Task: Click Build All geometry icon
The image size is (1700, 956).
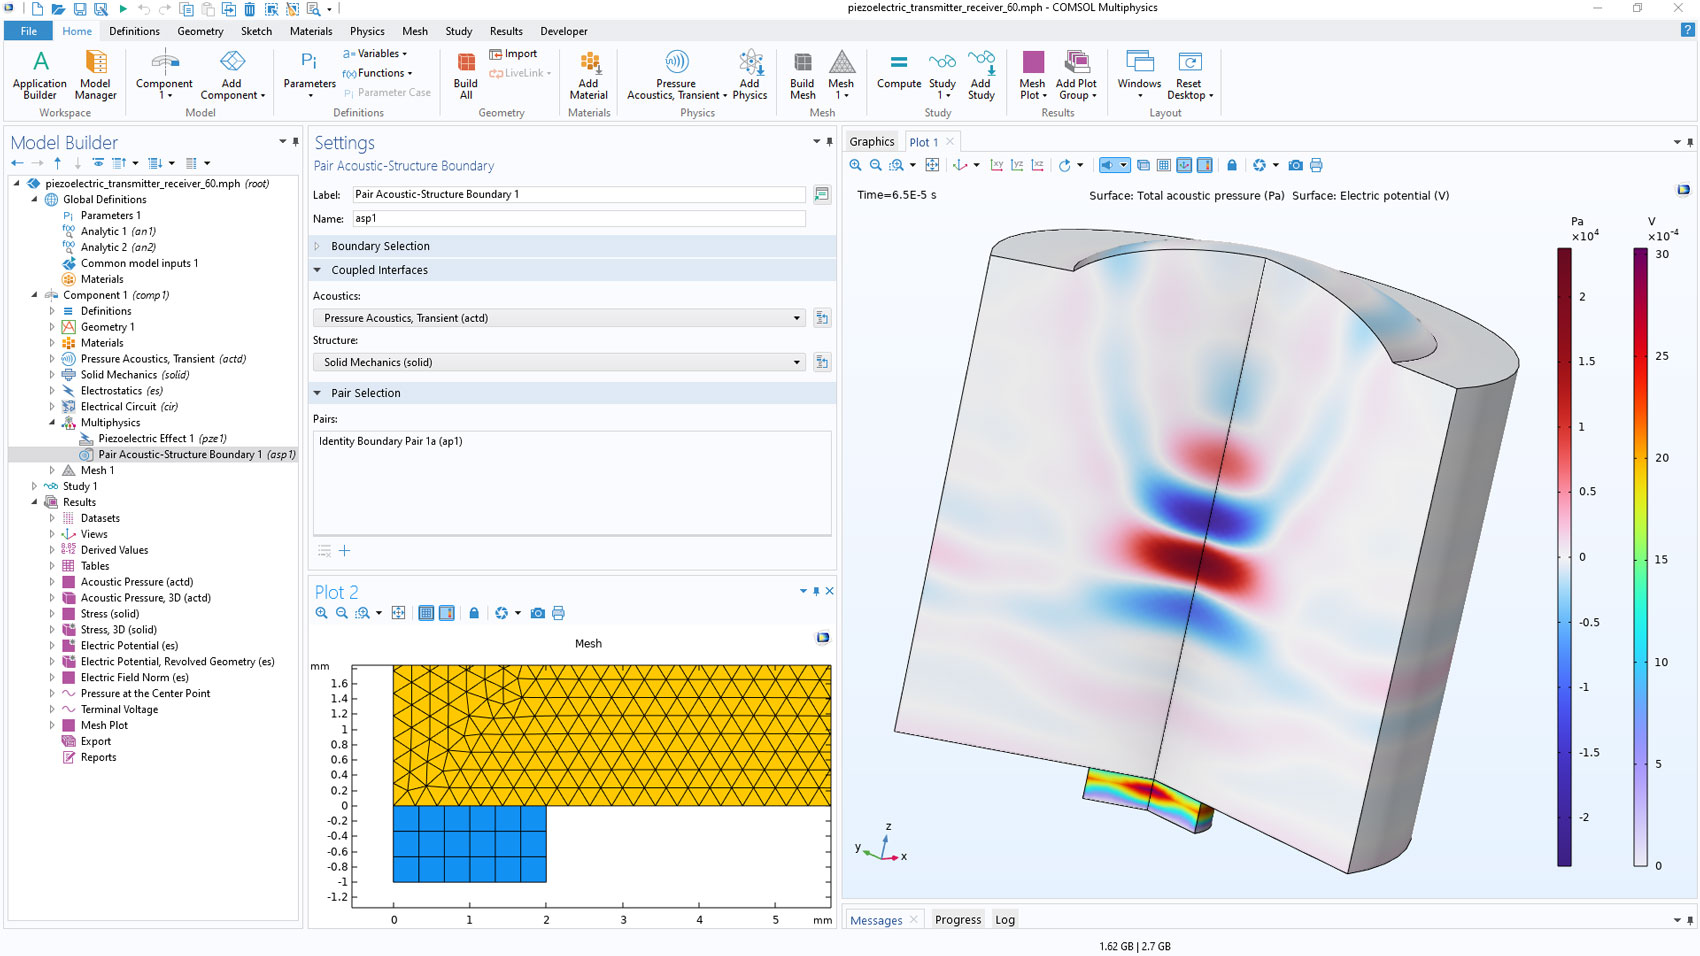Action: (466, 75)
